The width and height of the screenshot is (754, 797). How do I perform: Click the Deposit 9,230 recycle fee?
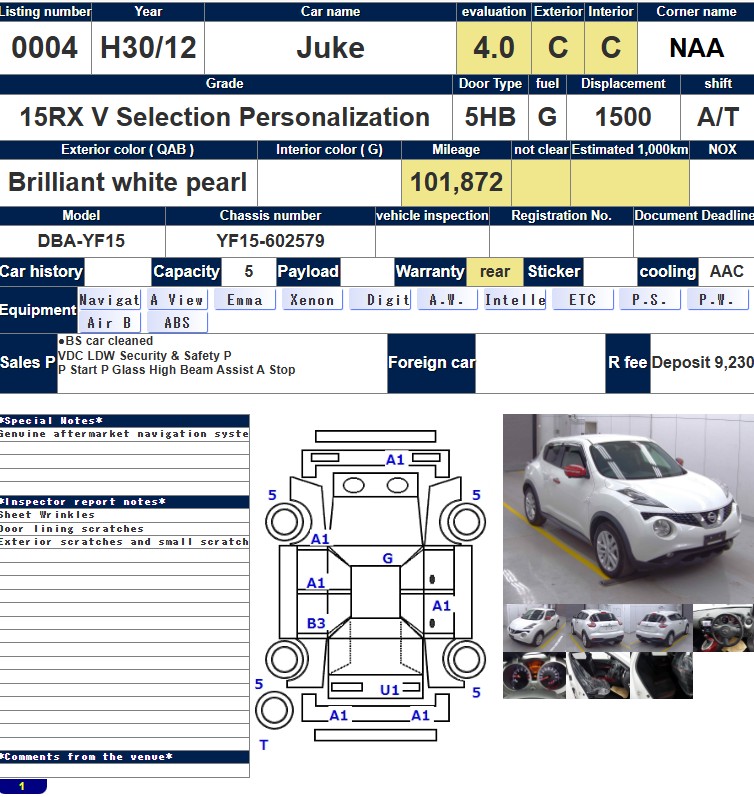tap(703, 362)
